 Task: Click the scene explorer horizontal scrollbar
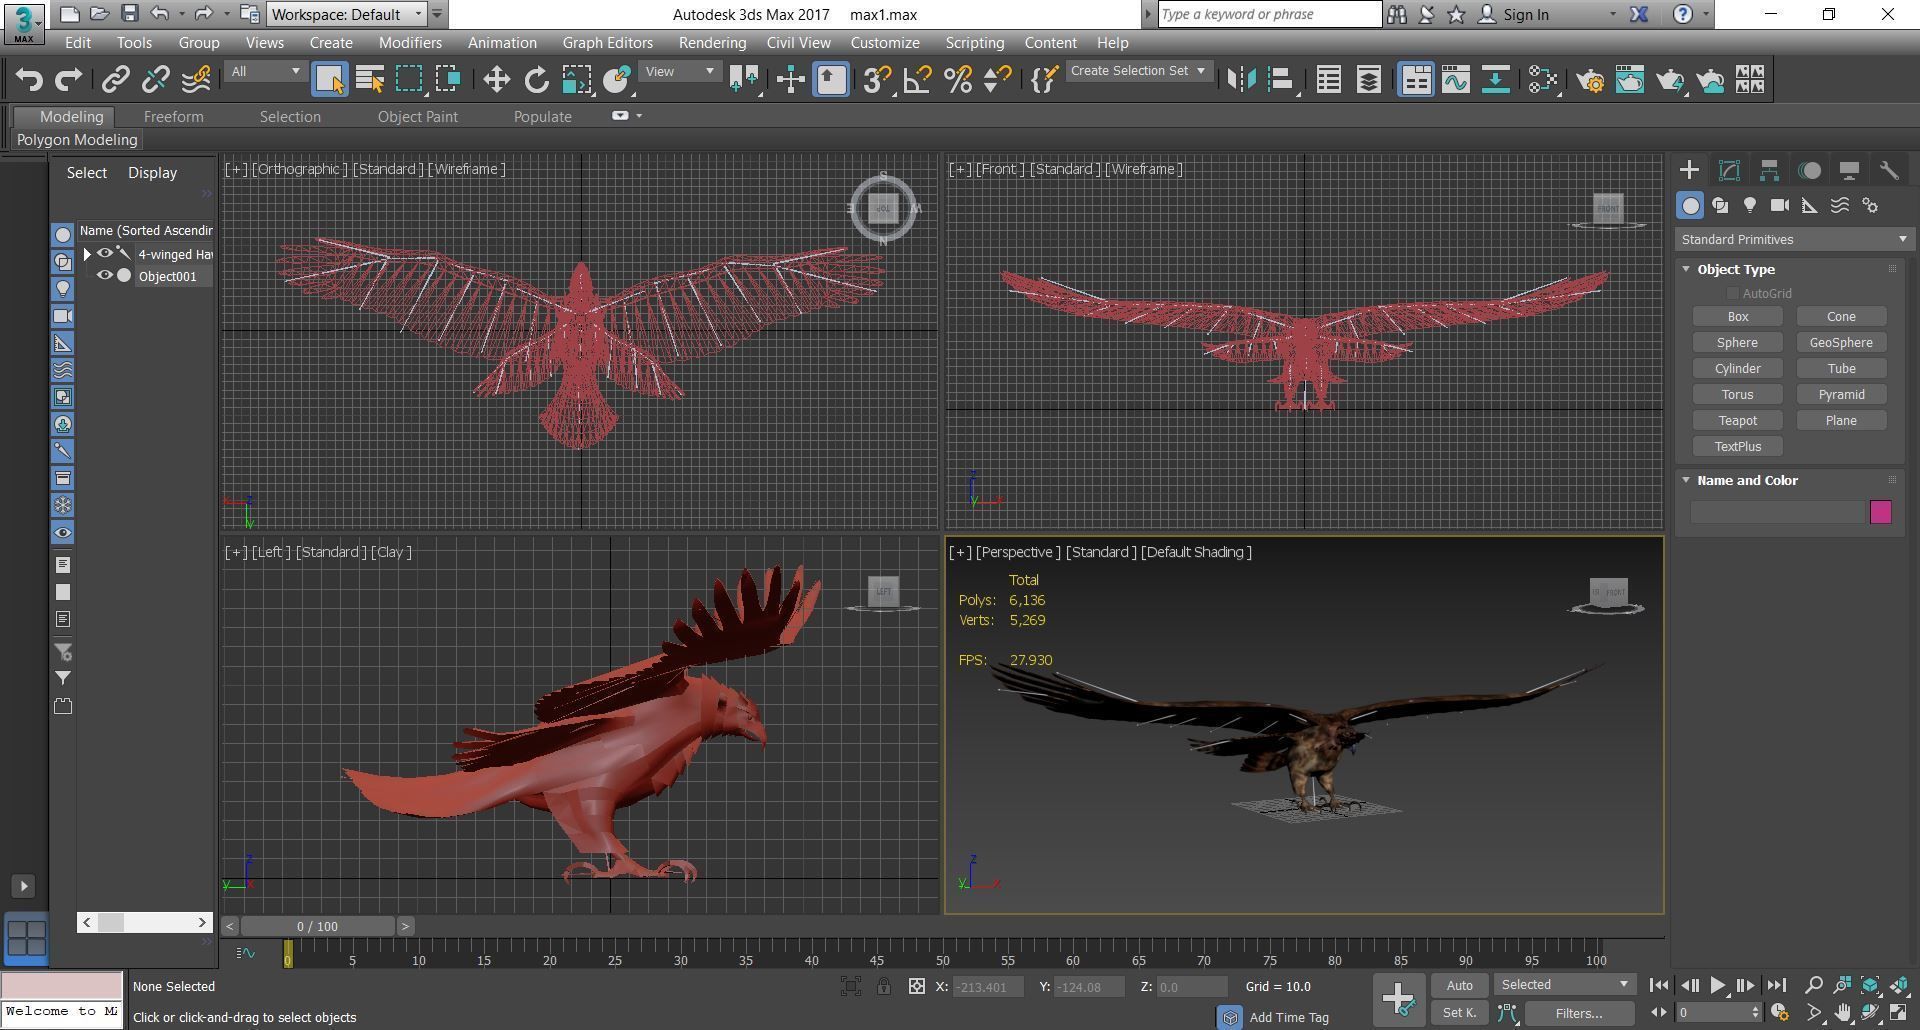tap(145, 922)
